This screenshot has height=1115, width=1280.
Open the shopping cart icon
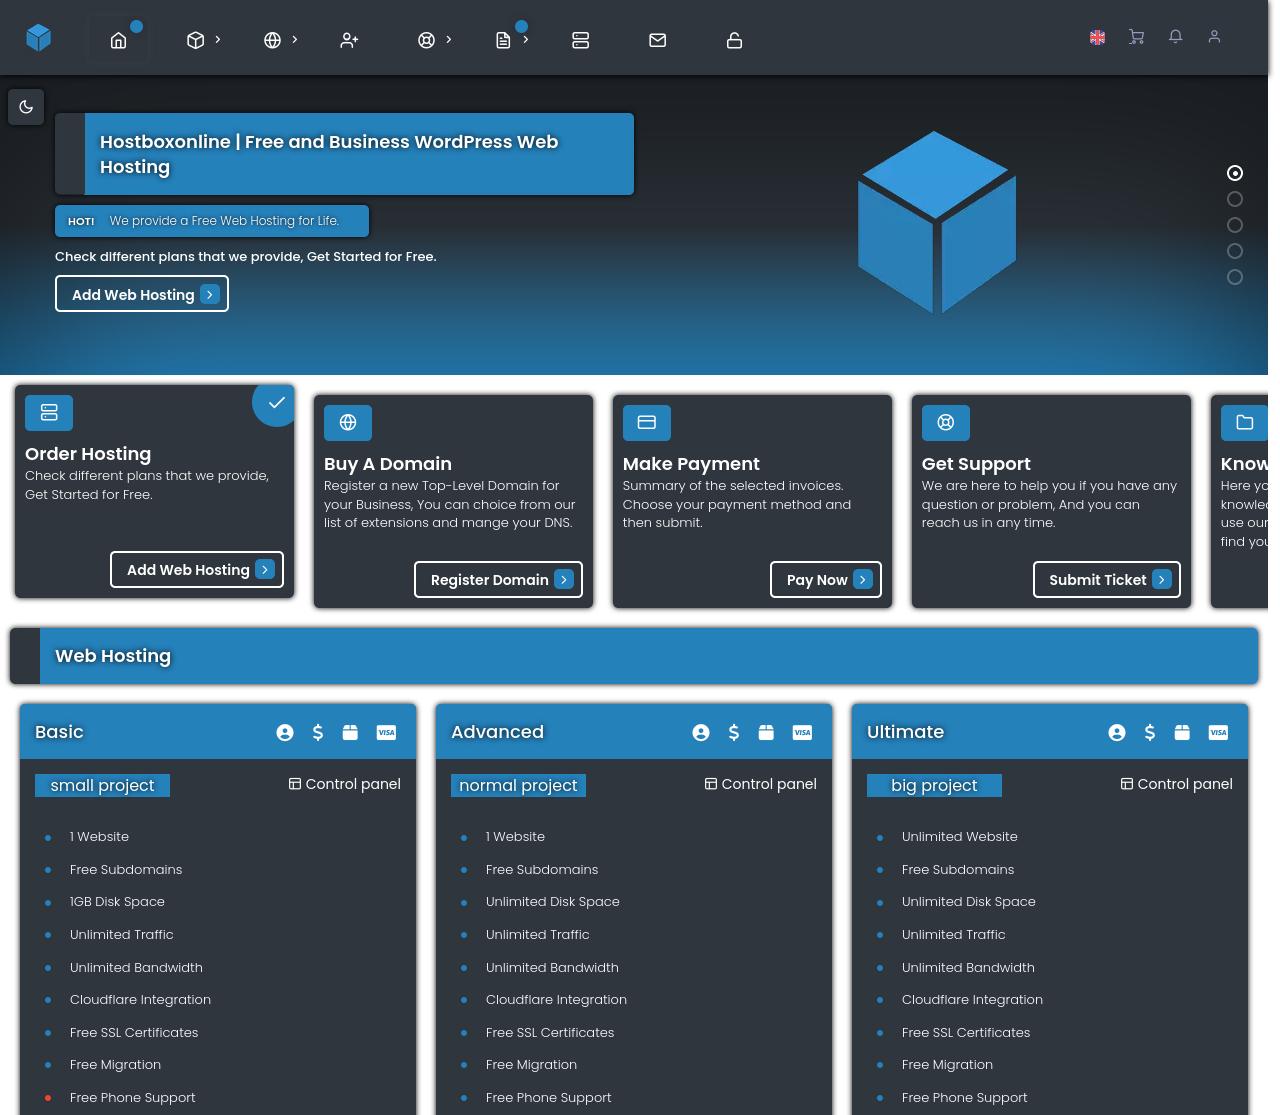(x=1136, y=37)
